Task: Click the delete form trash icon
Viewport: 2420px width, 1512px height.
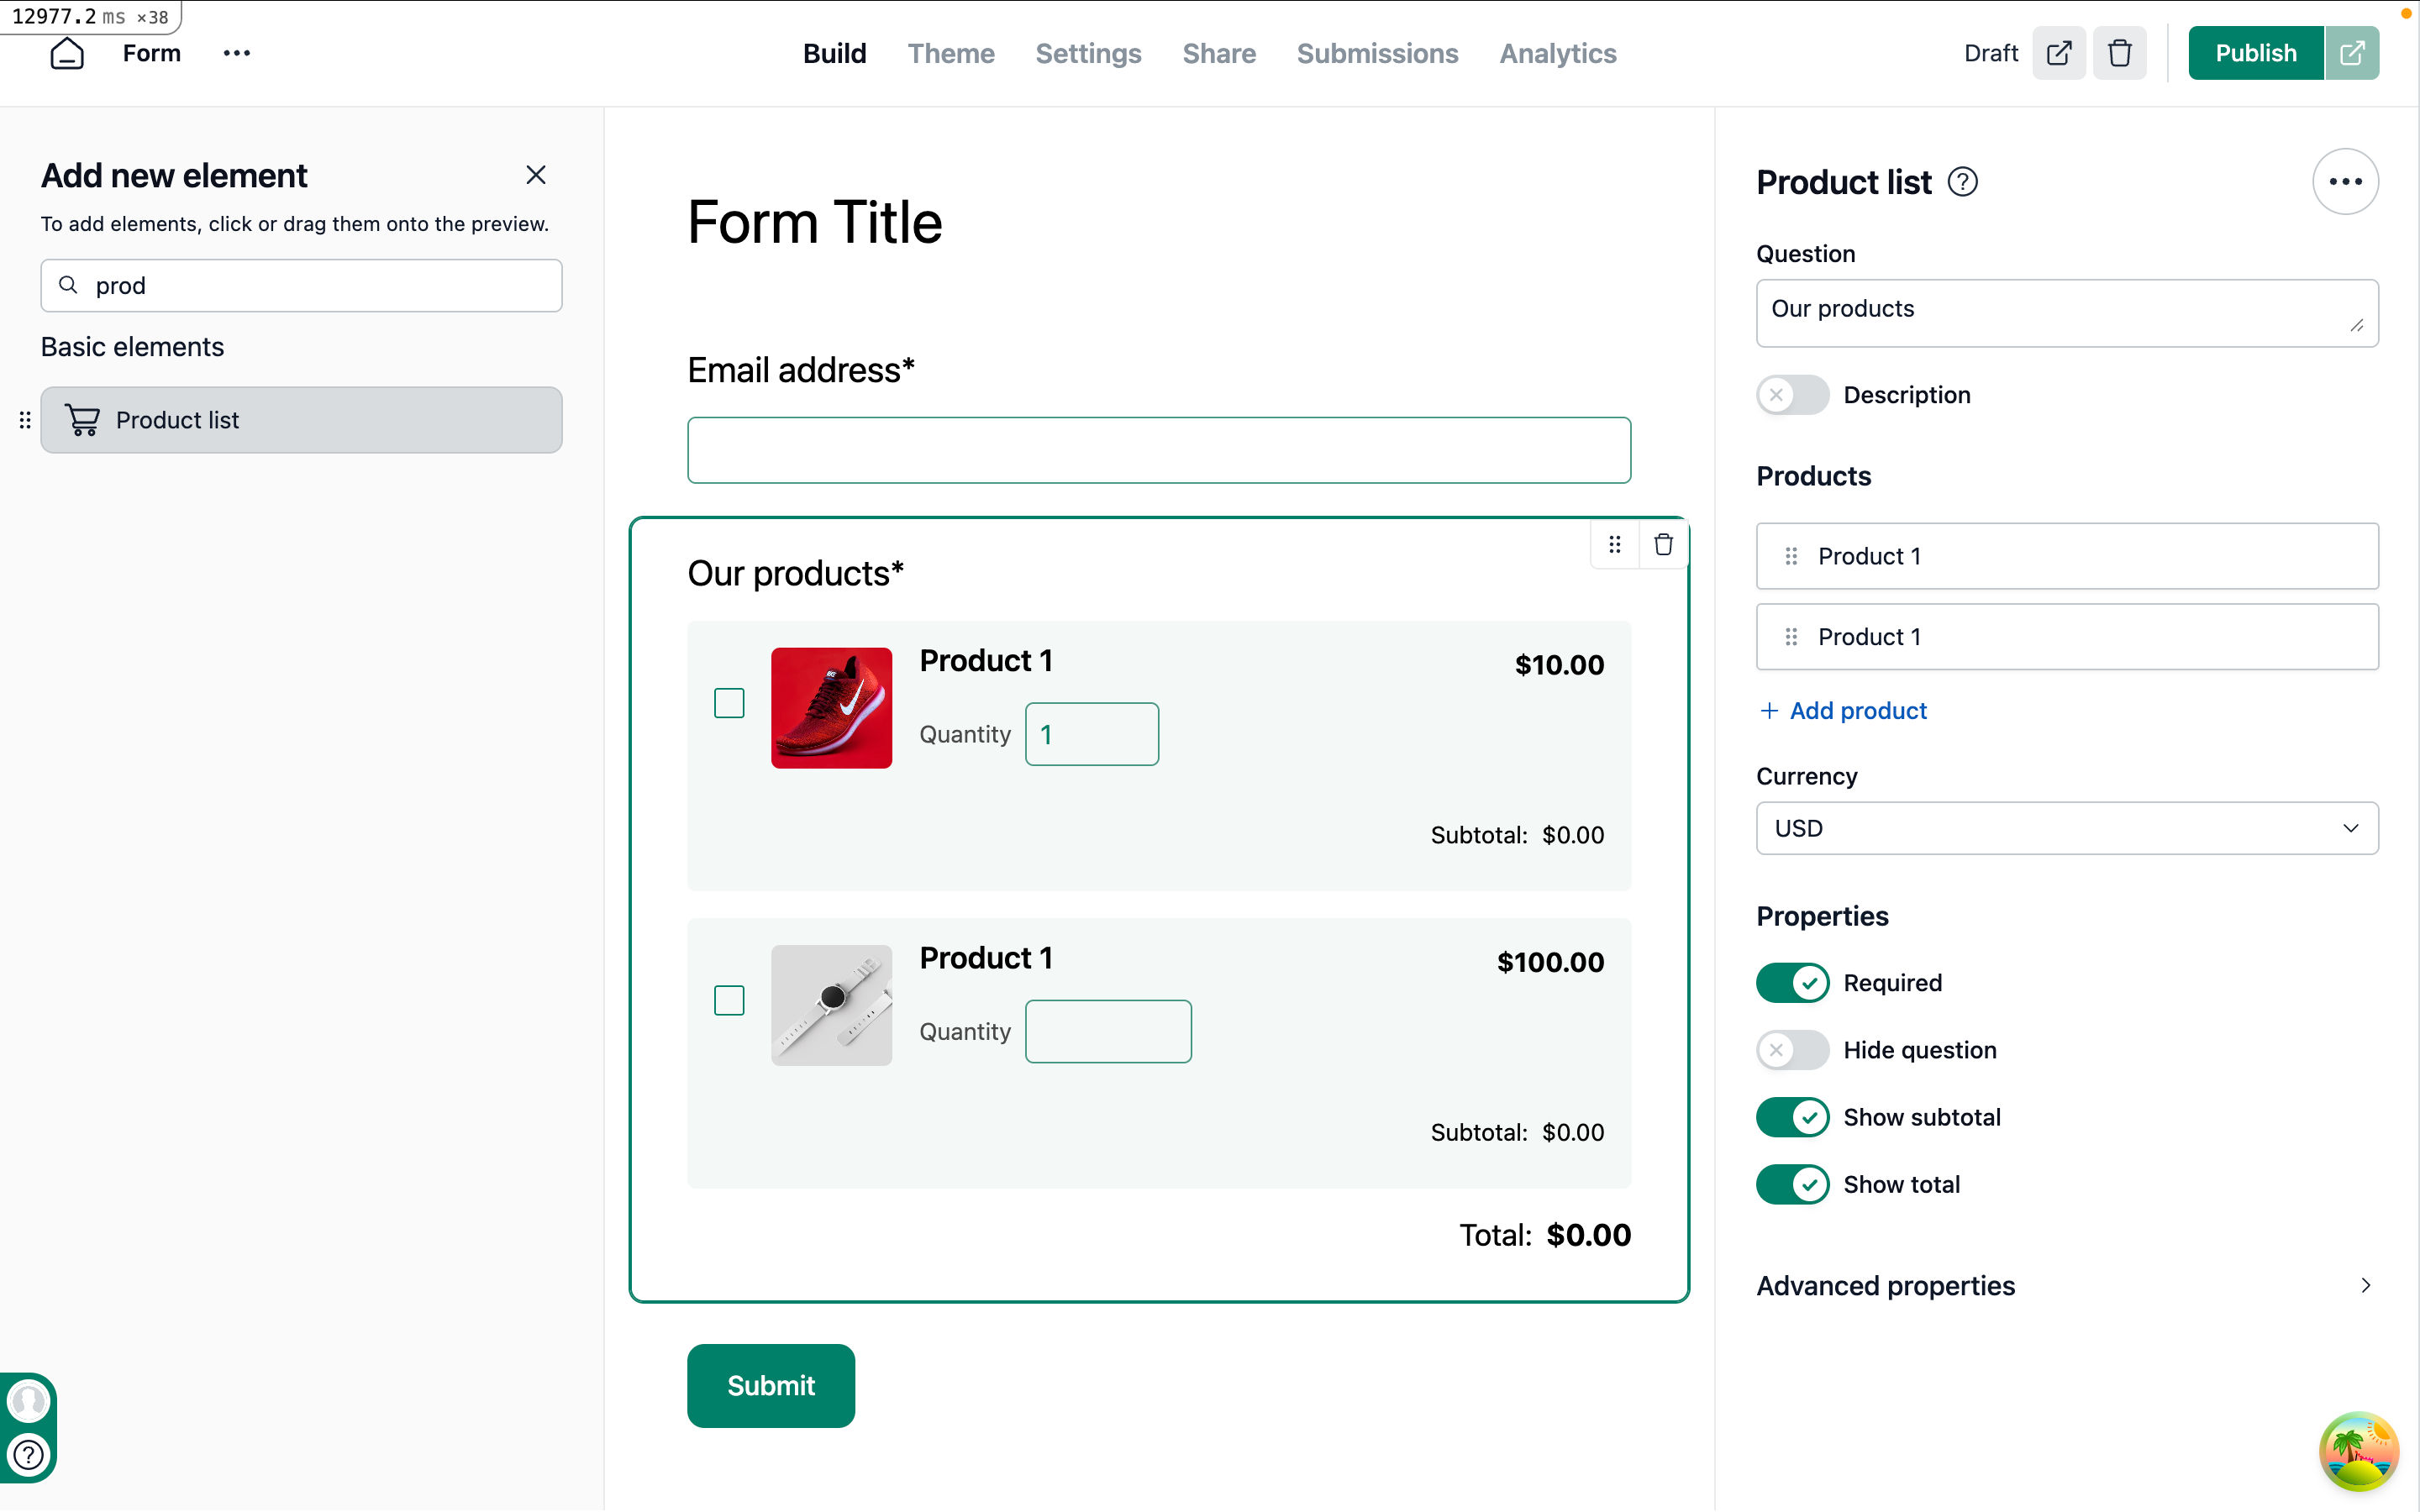Action: (2119, 53)
